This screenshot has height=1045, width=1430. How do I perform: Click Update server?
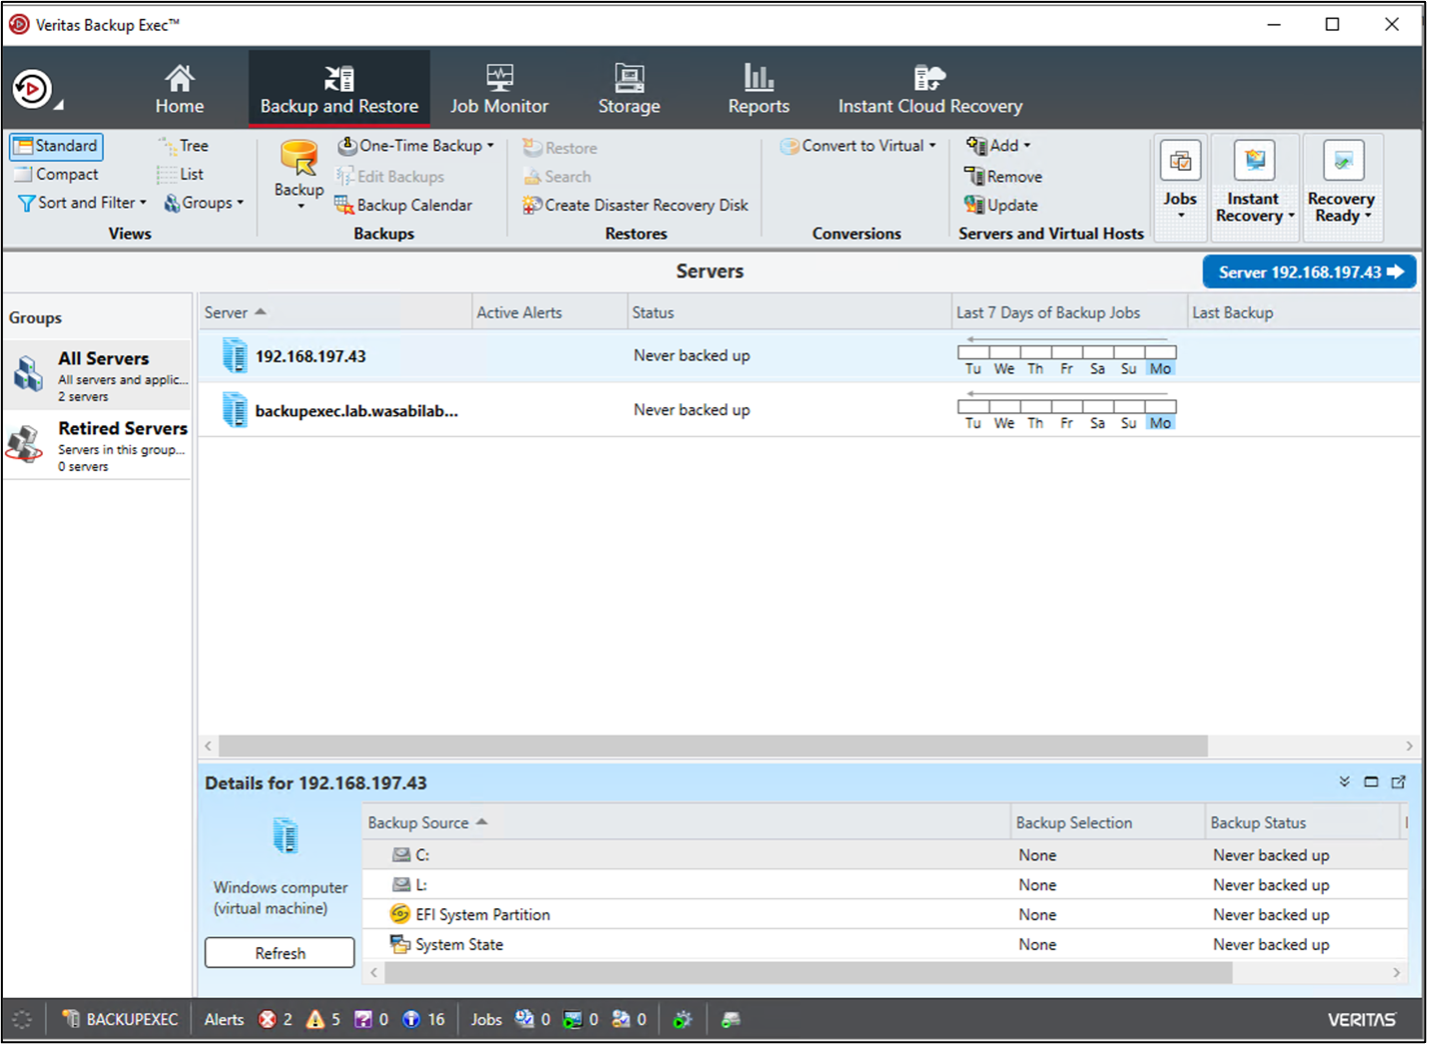pos(1001,205)
